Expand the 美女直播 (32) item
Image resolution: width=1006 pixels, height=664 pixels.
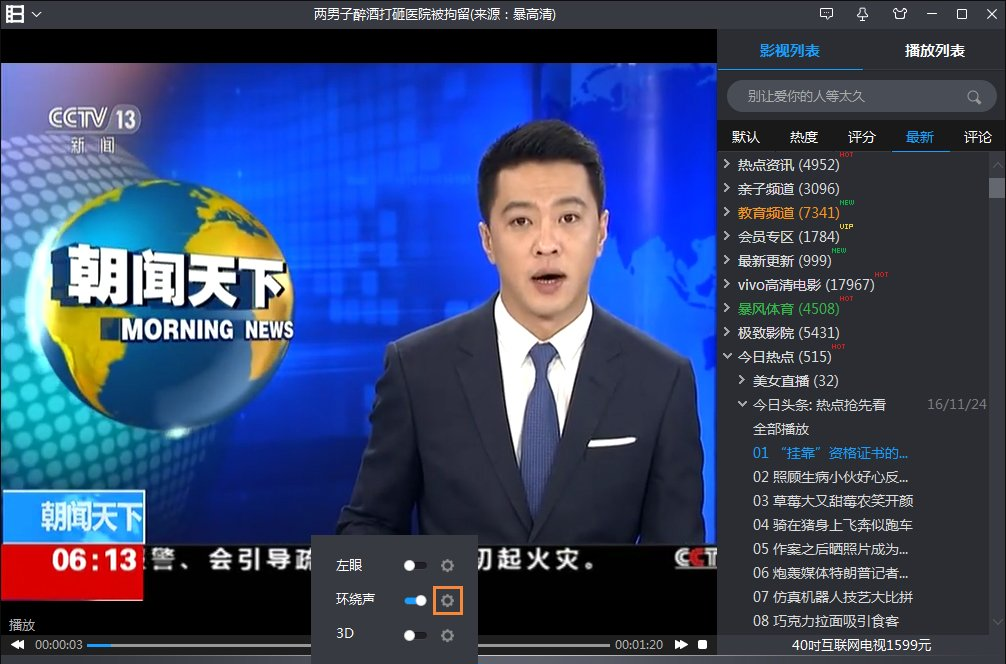[742, 381]
